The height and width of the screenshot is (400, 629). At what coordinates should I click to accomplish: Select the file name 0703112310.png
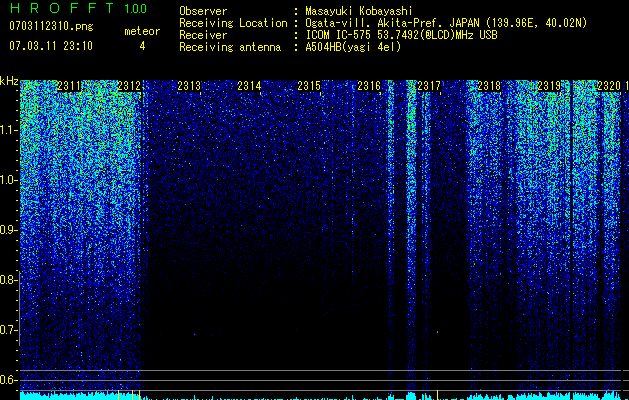51,26
